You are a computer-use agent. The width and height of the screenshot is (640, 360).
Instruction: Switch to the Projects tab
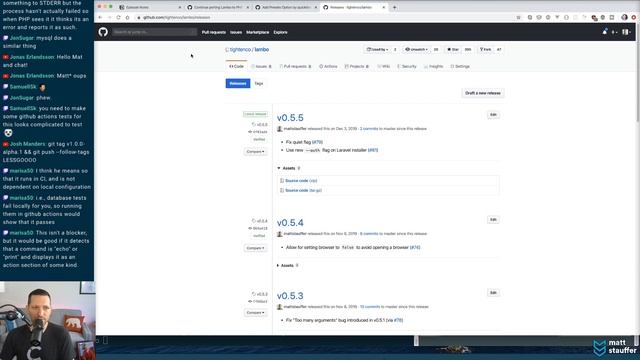pyautogui.click(x=357, y=66)
